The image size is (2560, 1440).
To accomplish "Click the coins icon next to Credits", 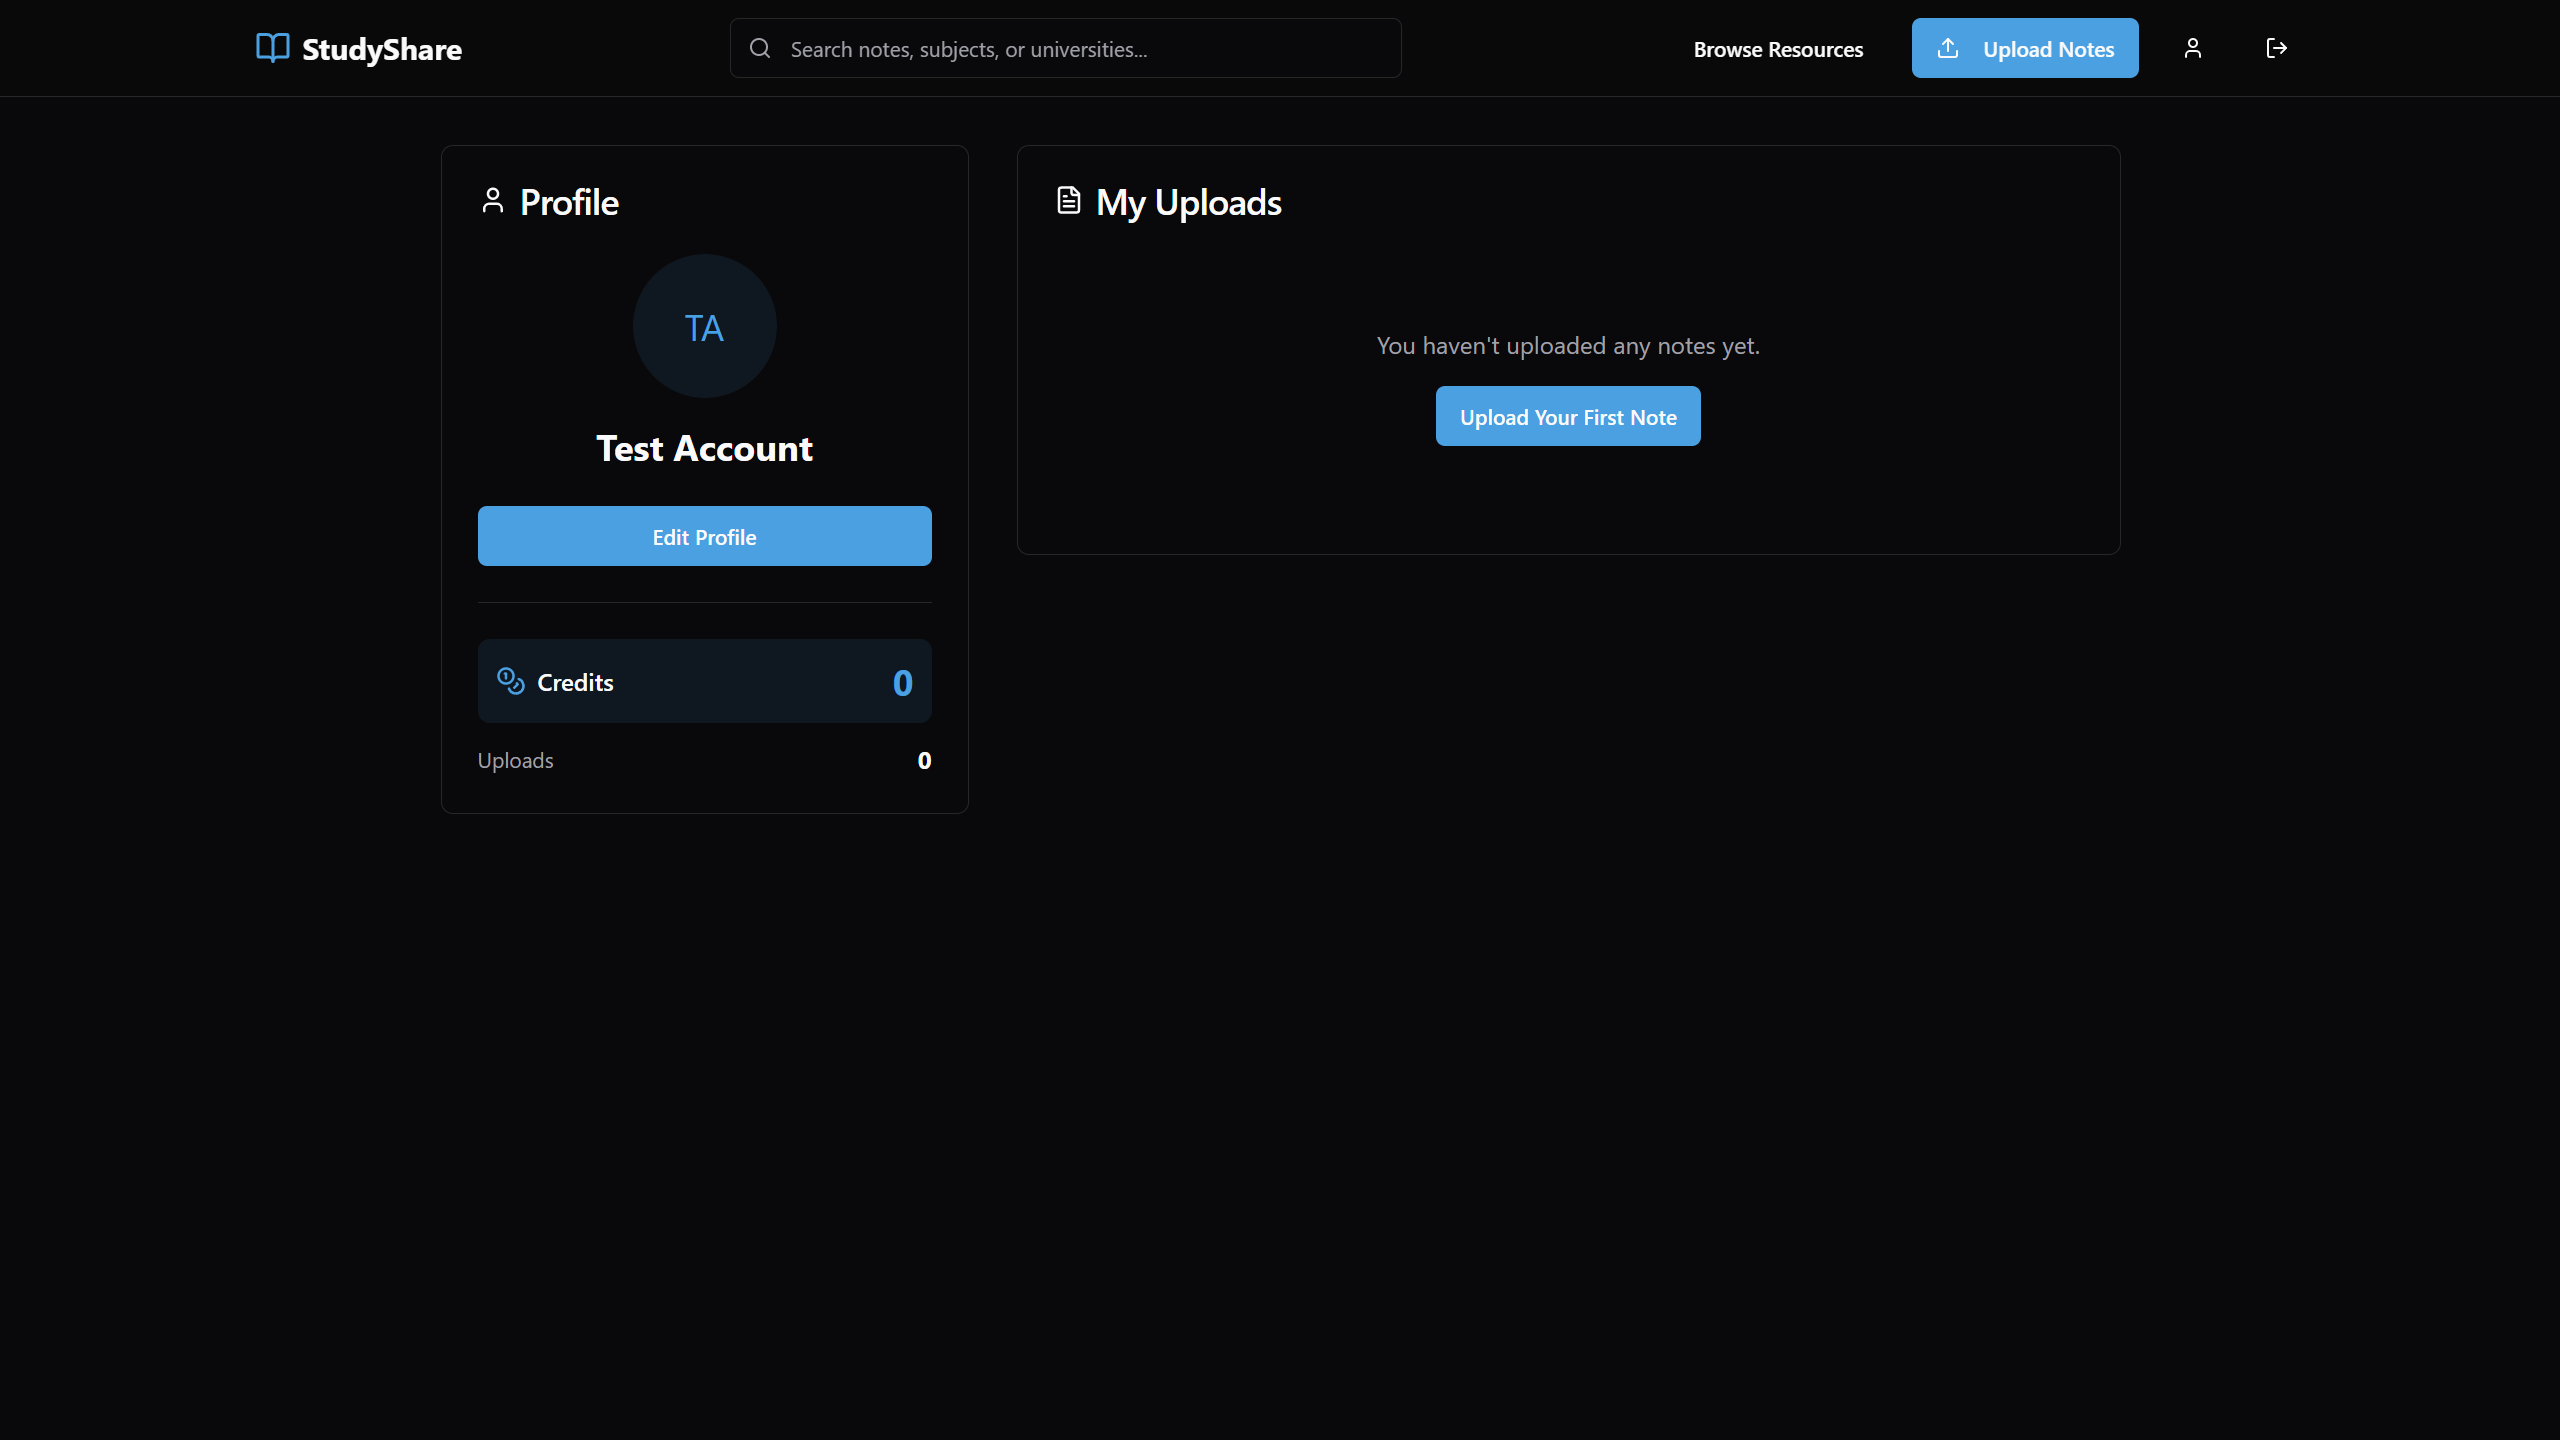I will click(x=511, y=681).
